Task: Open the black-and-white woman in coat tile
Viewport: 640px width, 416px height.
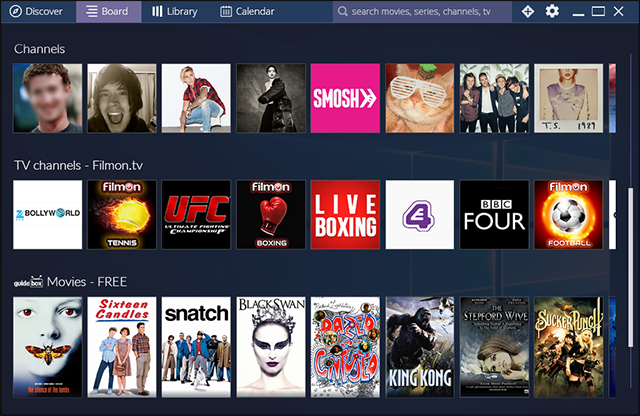Action: point(271,98)
